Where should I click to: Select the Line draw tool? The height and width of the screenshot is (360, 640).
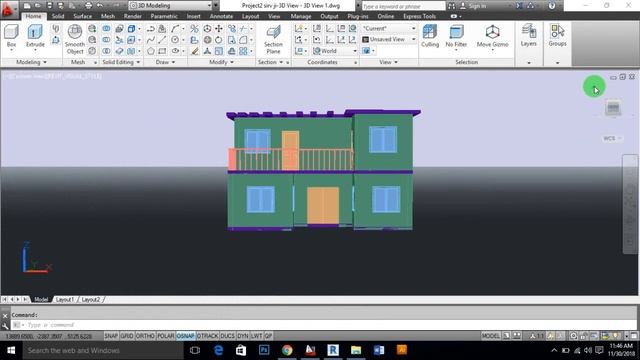(x=162, y=40)
